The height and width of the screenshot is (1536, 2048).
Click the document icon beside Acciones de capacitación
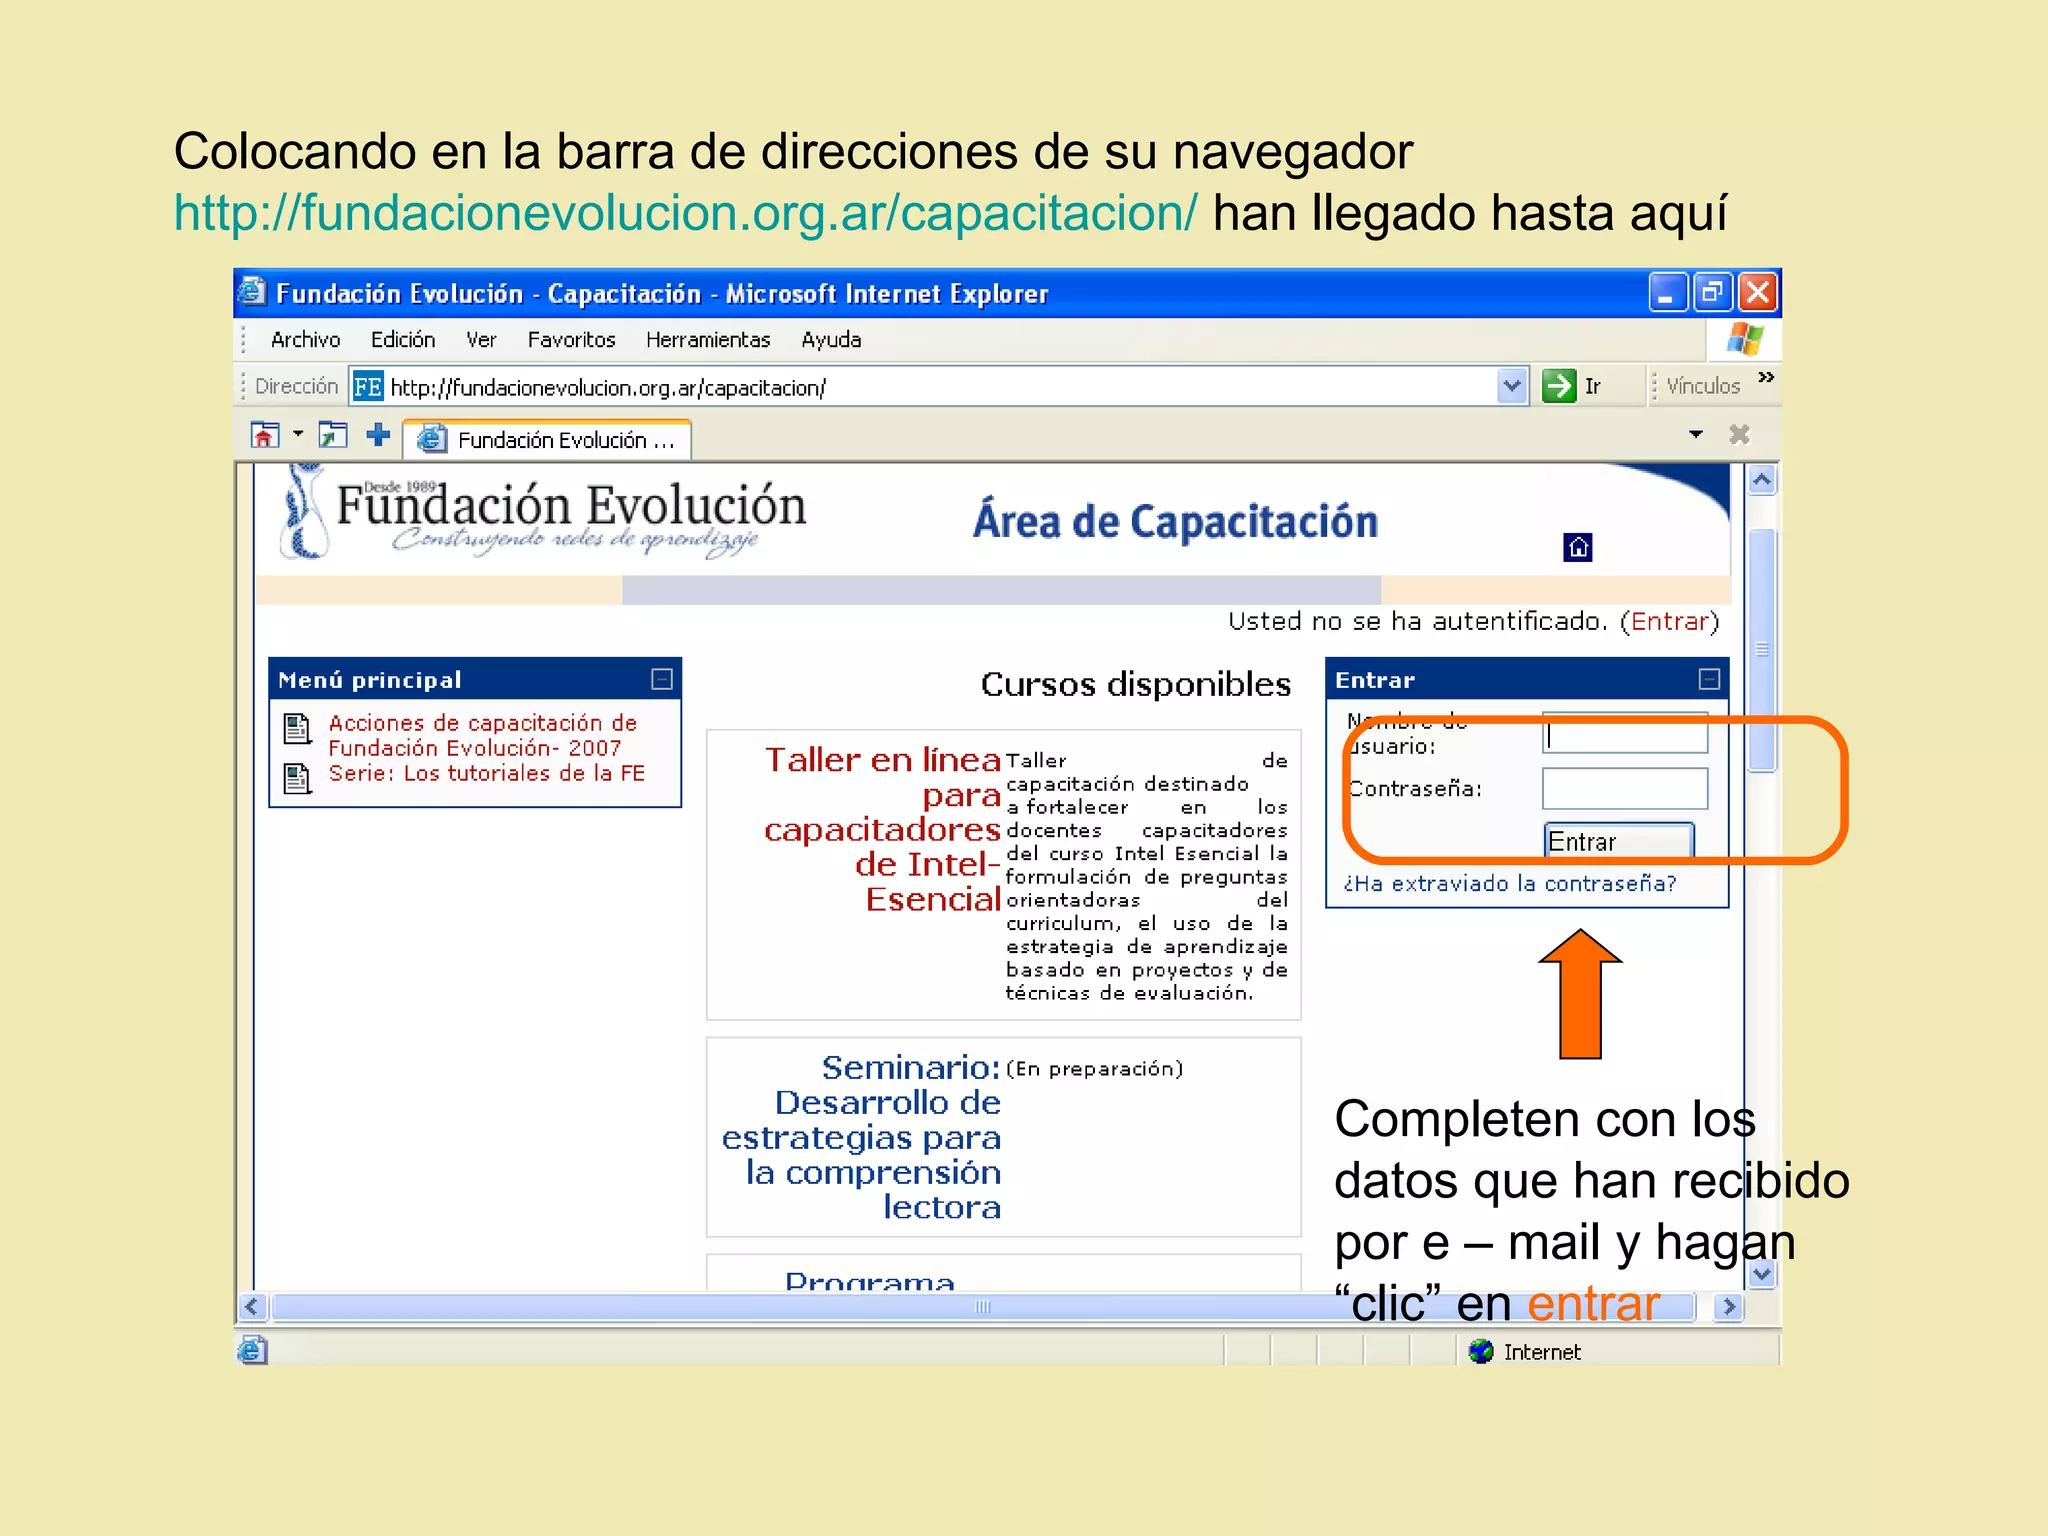[x=297, y=728]
